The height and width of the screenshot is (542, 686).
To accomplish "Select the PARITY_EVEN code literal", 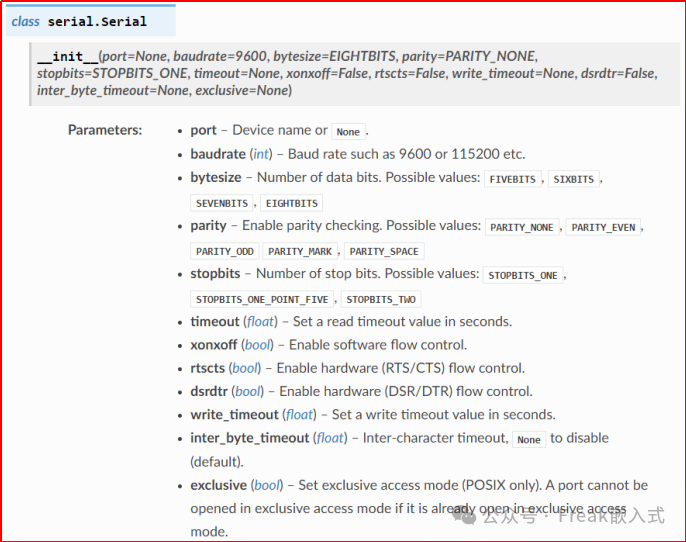I will [x=603, y=227].
